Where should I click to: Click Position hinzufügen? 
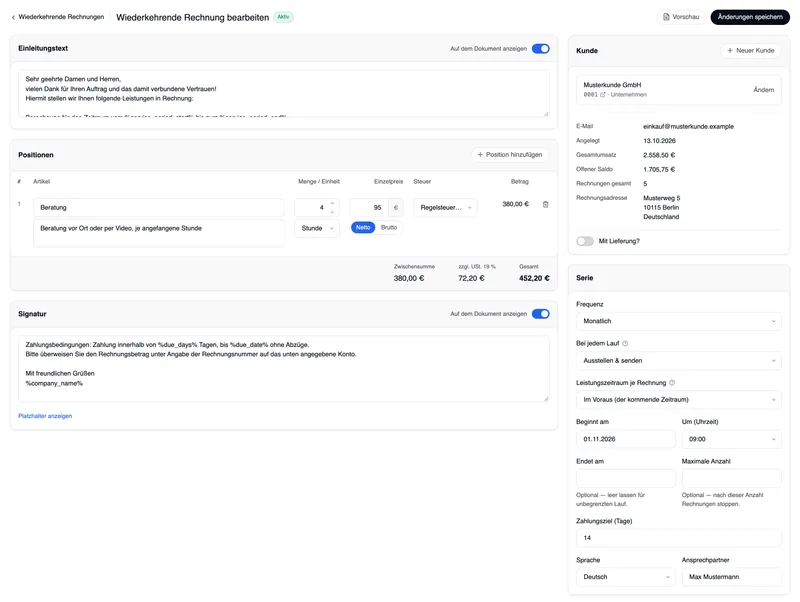(510, 155)
